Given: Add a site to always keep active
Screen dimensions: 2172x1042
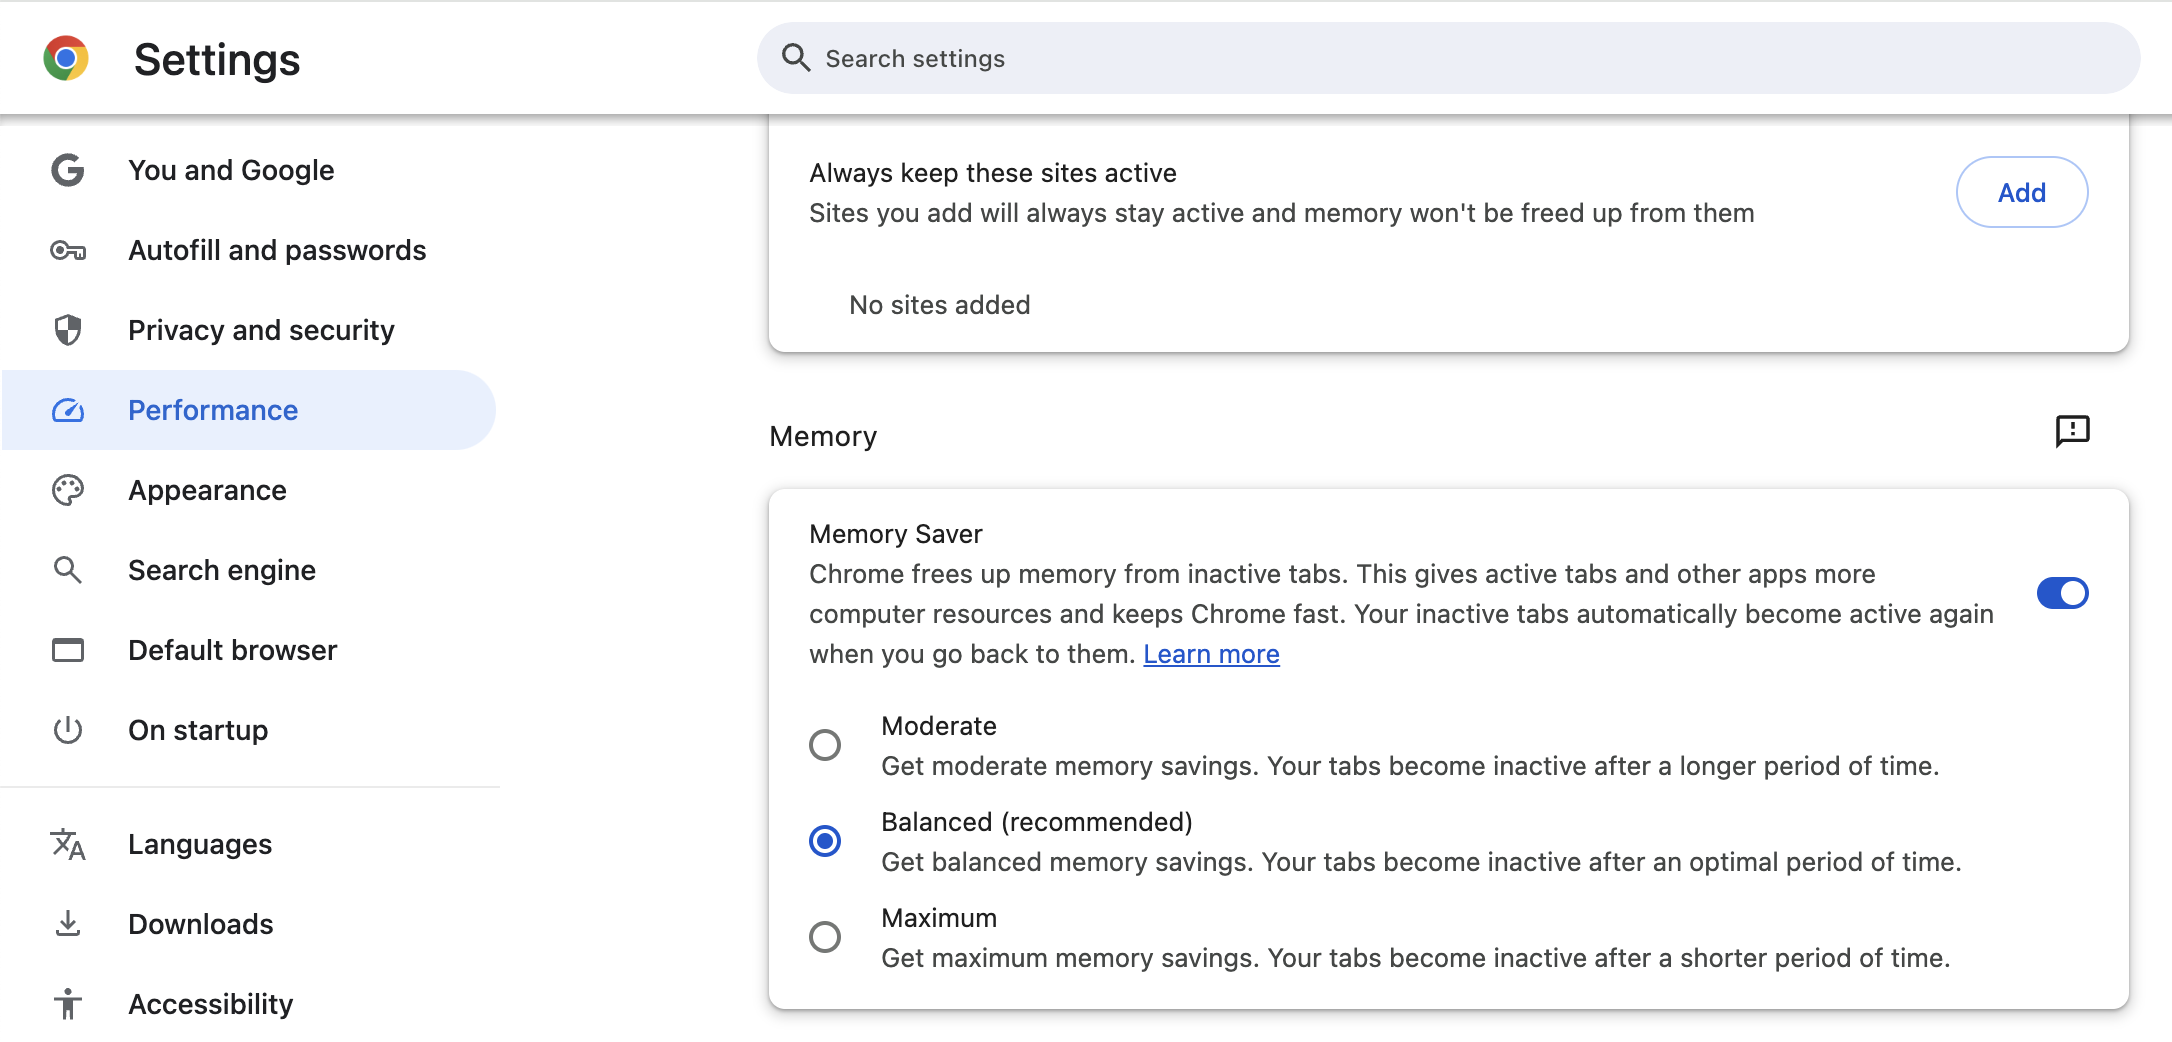Looking at the screenshot, I should [2021, 192].
